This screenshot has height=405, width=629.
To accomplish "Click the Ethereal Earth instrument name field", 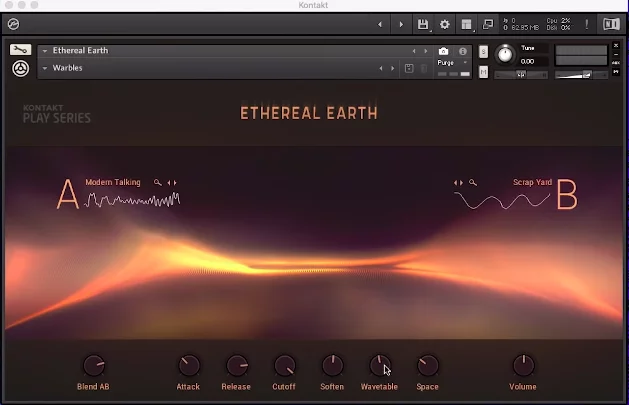I will point(80,51).
